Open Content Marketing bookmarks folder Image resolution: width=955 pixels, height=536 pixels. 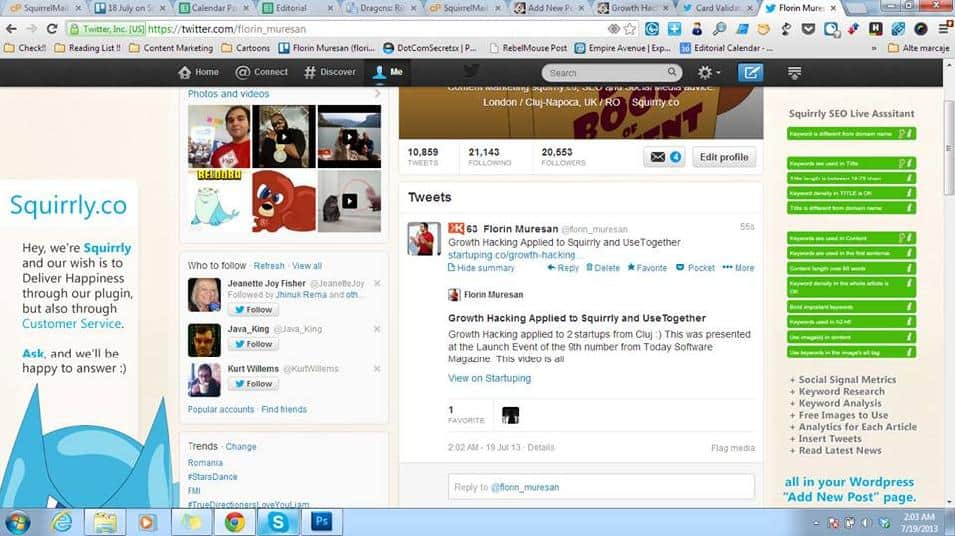click(x=171, y=48)
